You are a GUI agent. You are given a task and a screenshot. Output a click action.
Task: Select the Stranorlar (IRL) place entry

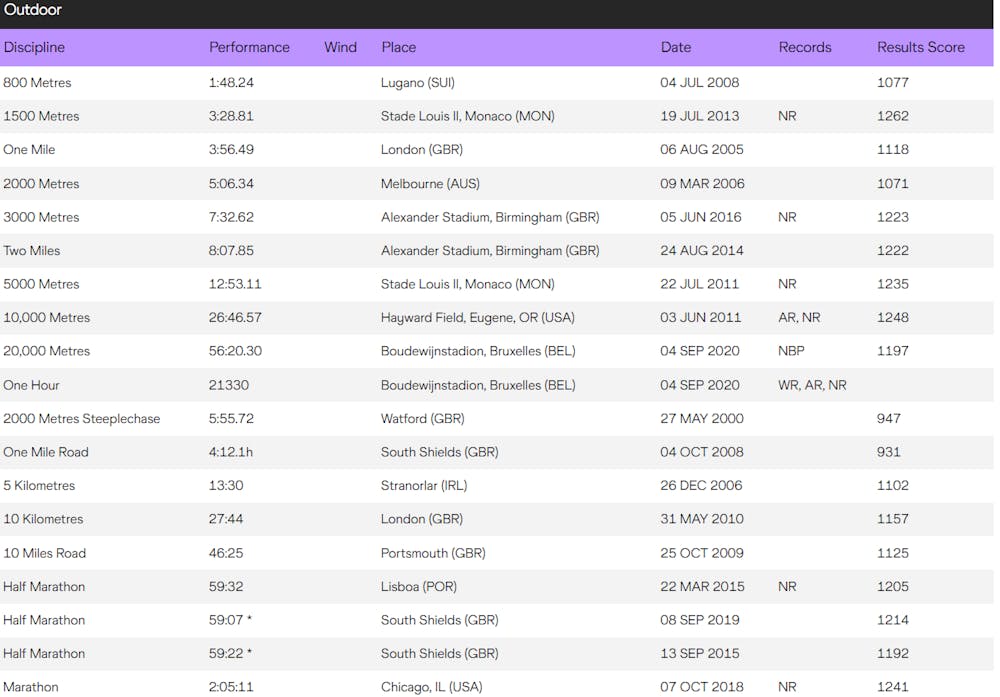click(424, 486)
